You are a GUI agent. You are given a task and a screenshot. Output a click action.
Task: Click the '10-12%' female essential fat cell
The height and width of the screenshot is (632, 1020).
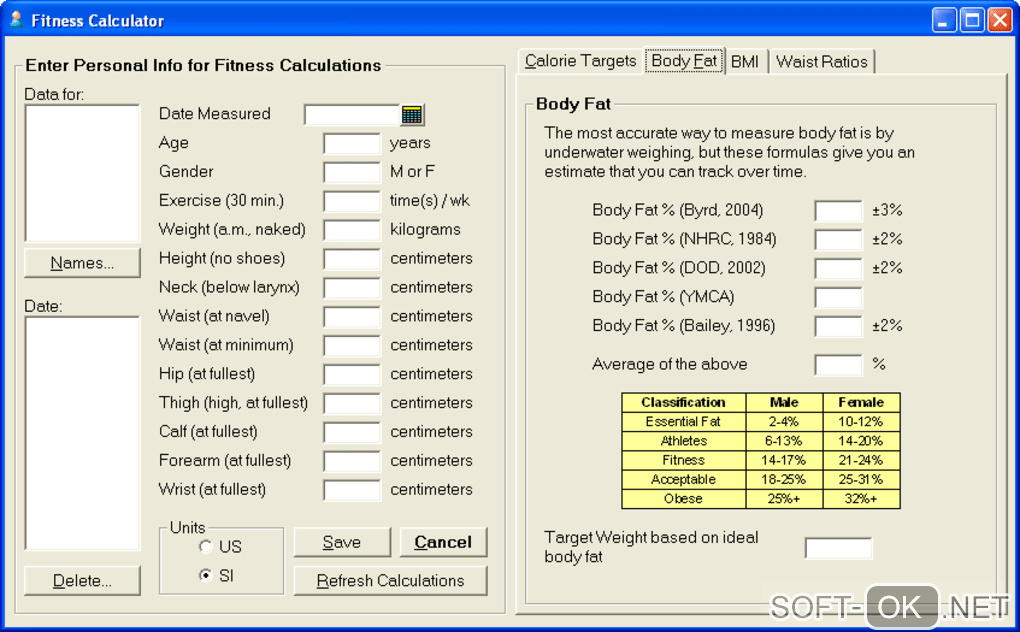point(861,421)
